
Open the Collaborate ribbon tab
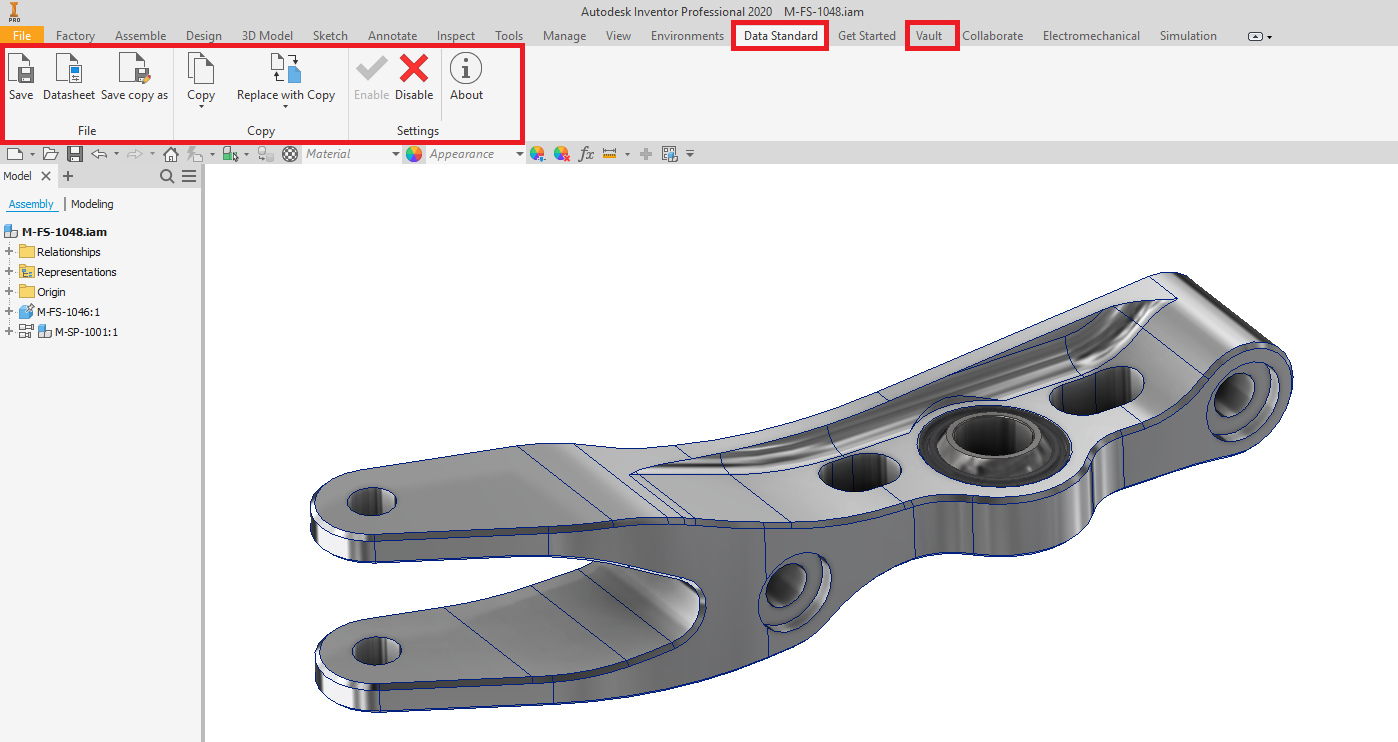coord(992,36)
